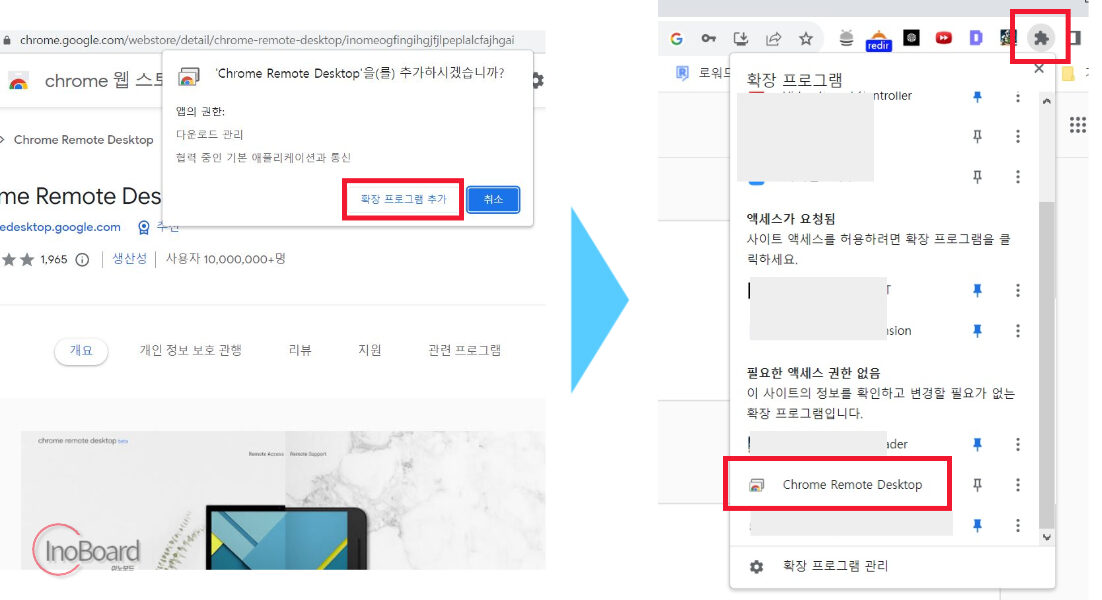Image resolution: width=1102 pixels, height=600 pixels.
Task: Click the share page arrow icon
Action: [x=773, y=39]
